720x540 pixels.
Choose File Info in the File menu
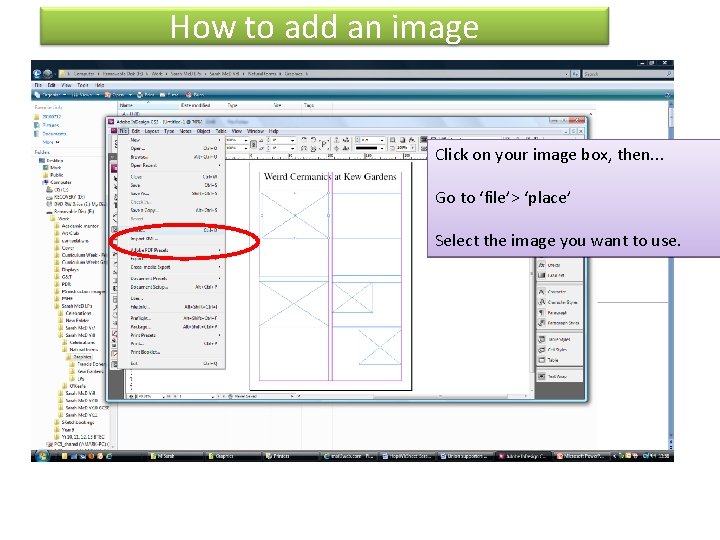(x=174, y=307)
